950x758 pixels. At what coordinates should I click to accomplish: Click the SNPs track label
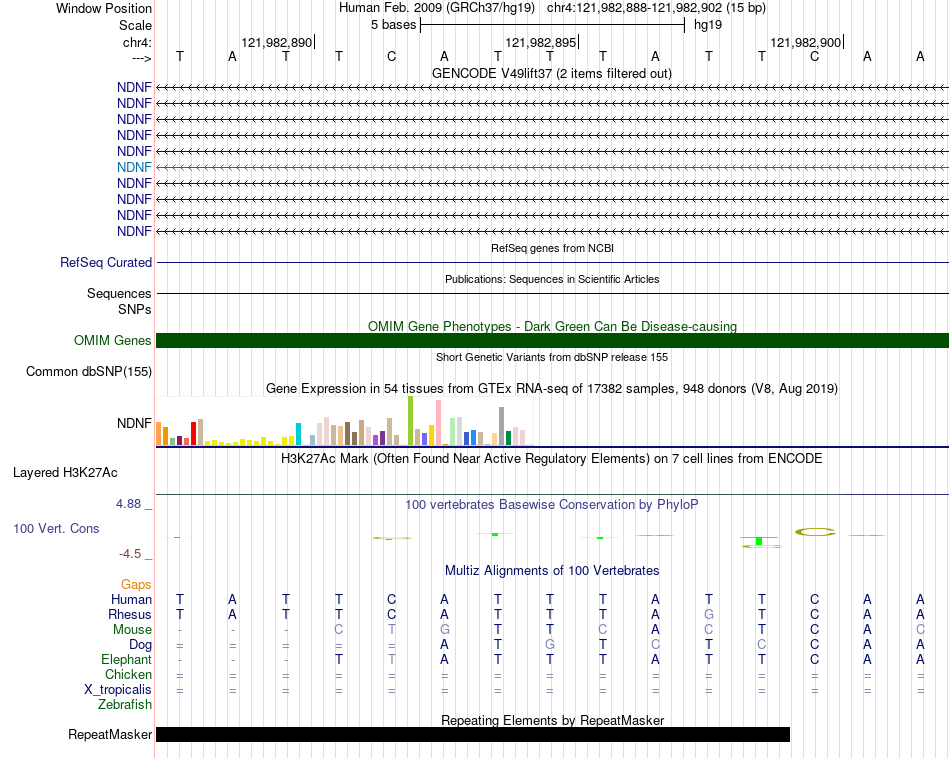(x=135, y=310)
